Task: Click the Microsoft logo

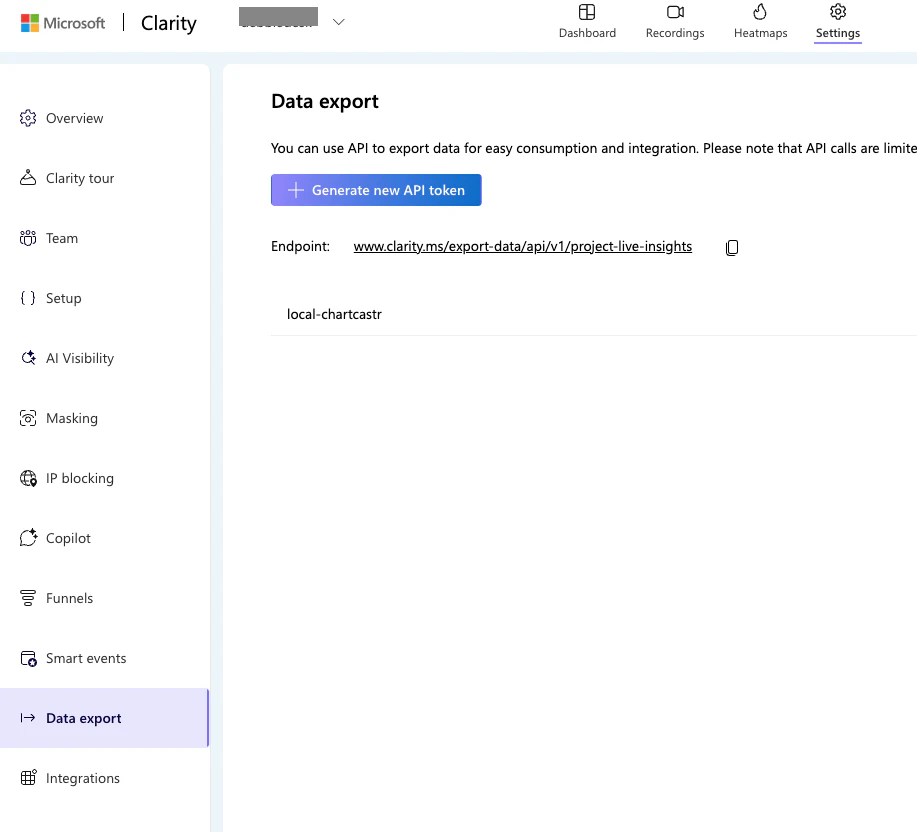Action: 63,23
